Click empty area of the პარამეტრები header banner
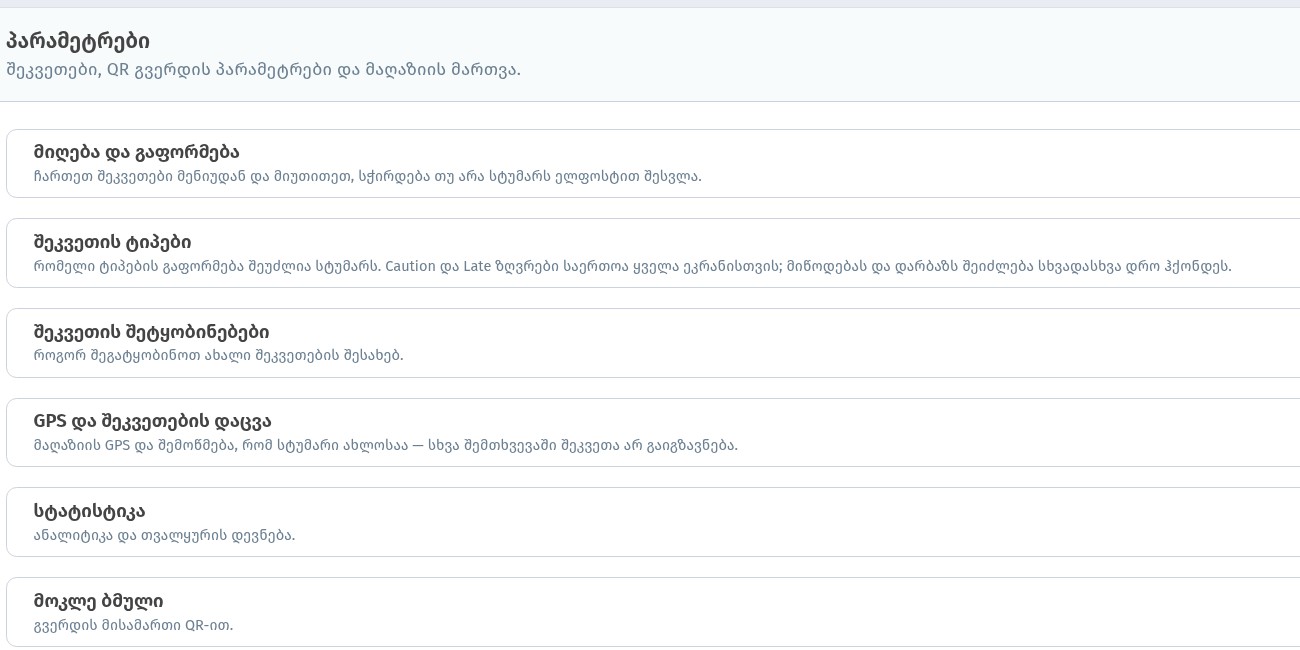The height and width of the screenshot is (650, 1300). pyautogui.click(x=900, y=54)
